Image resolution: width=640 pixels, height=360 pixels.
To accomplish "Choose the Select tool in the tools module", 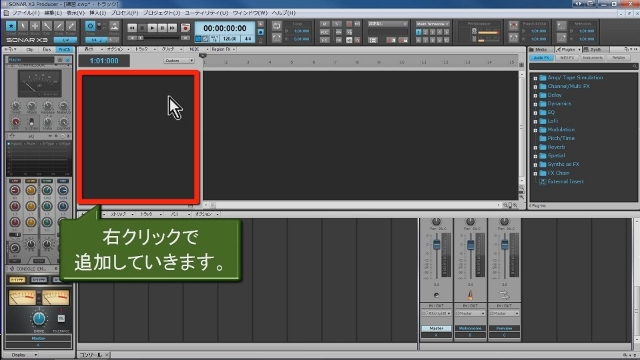I will coord(23,26).
